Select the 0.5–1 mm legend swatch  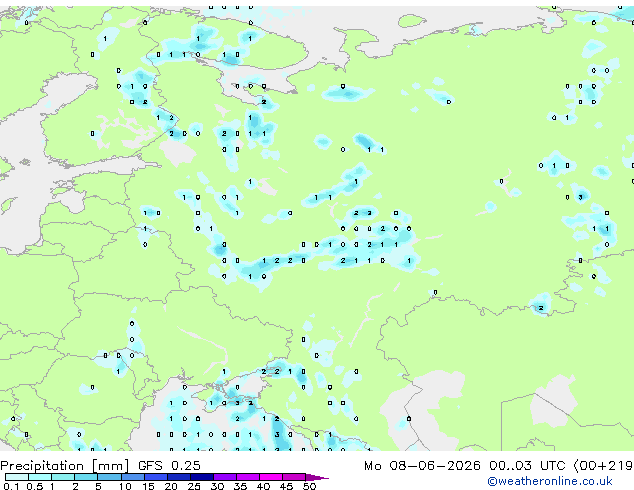point(40,477)
